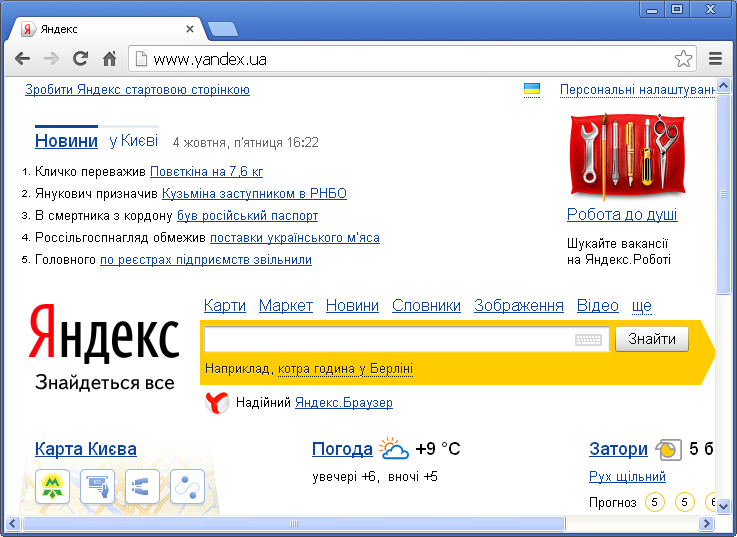Open the Словники service link

[x=426, y=306]
